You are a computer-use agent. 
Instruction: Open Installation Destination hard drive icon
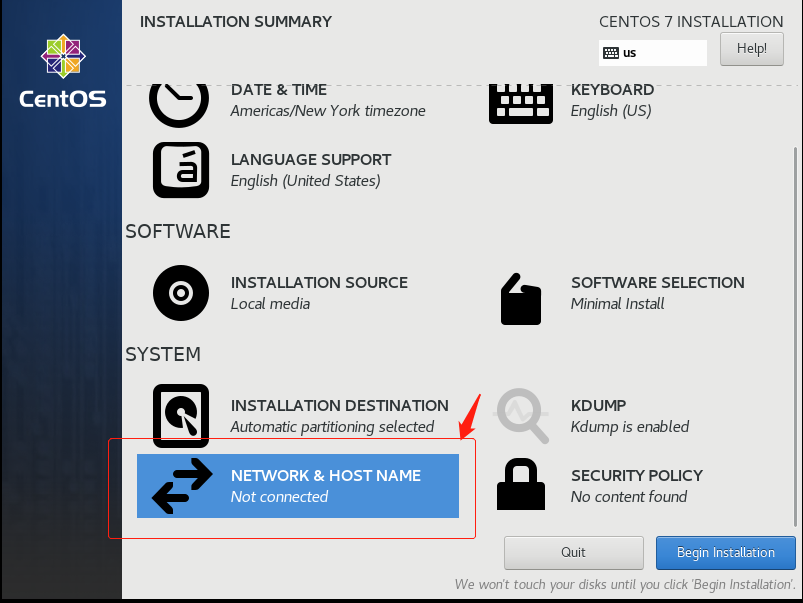coord(180,415)
